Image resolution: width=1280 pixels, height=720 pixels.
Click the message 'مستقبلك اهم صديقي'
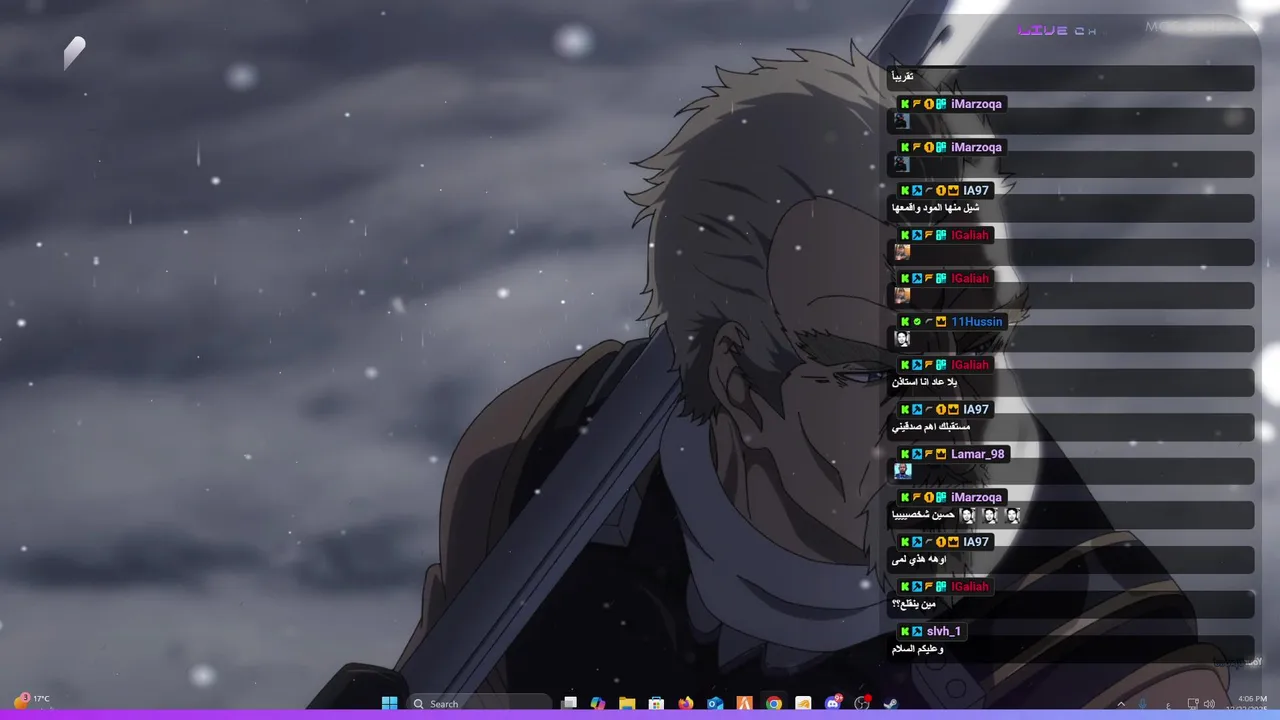pos(931,427)
